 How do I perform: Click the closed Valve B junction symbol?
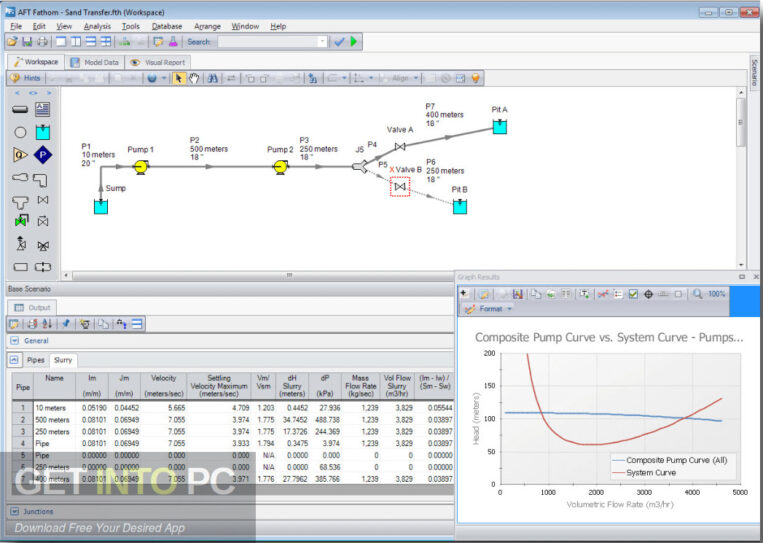click(x=400, y=187)
